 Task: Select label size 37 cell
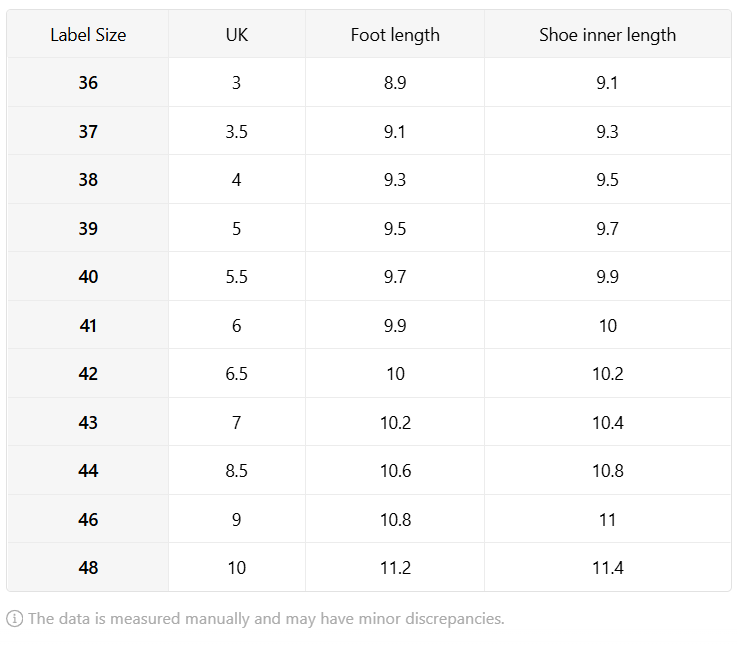point(88,131)
